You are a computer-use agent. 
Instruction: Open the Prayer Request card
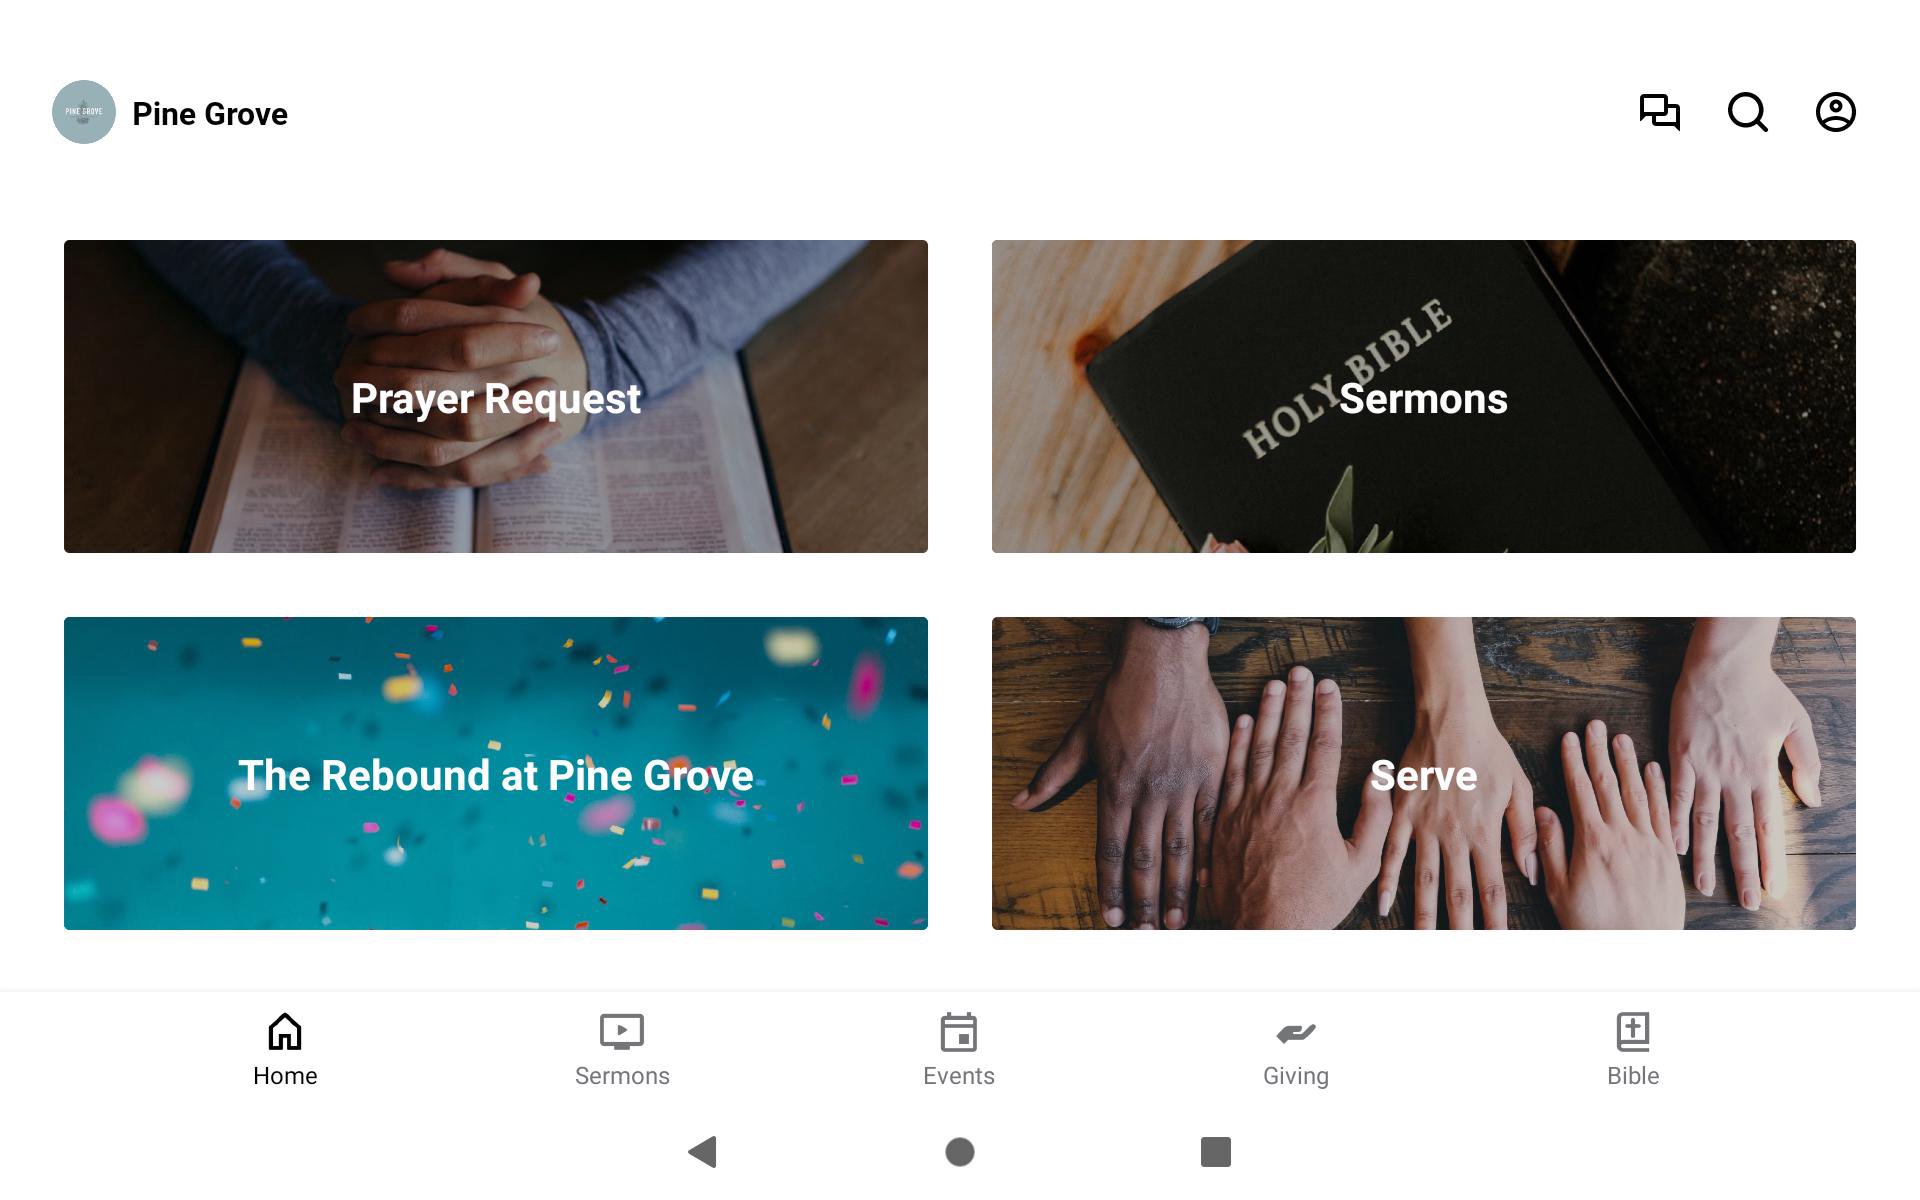tap(496, 396)
